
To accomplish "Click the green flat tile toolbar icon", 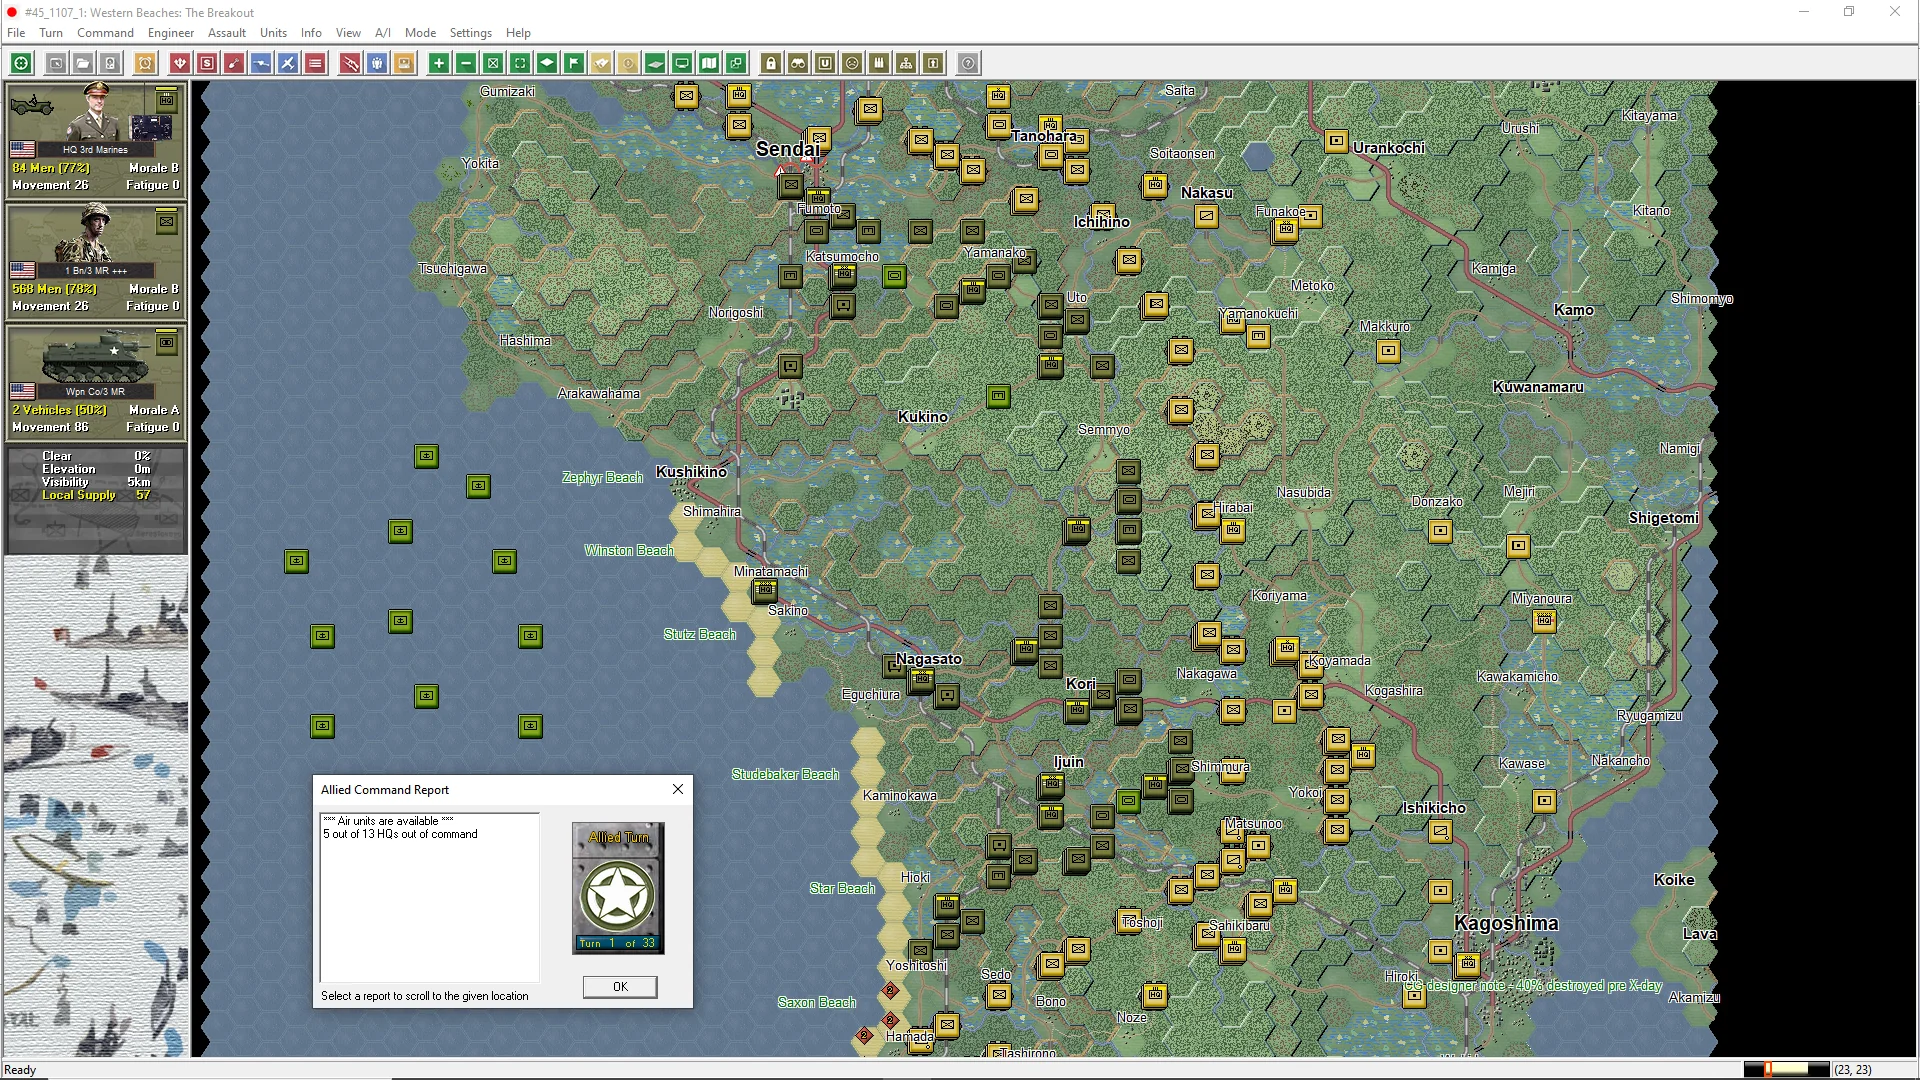I will pyautogui.click(x=655, y=63).
